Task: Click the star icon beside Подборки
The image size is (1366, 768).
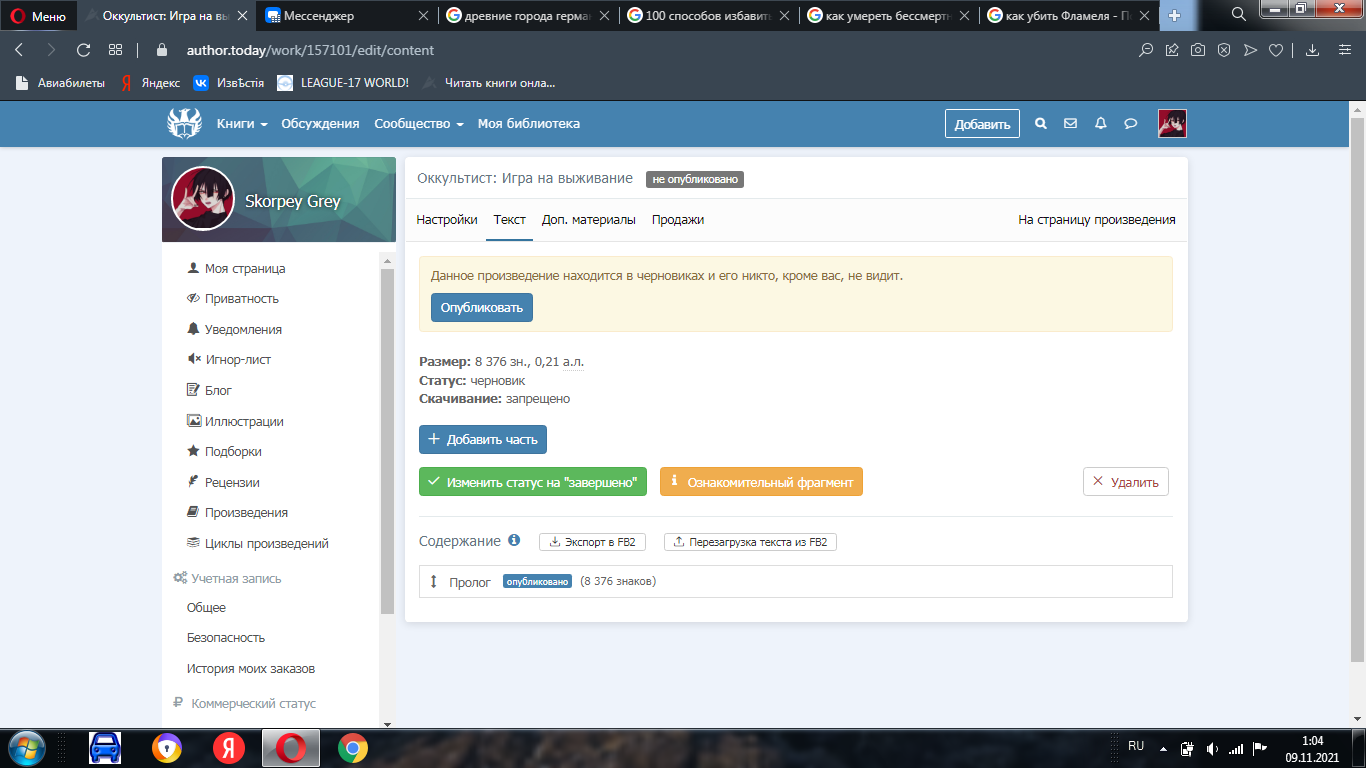Action: 194,451
